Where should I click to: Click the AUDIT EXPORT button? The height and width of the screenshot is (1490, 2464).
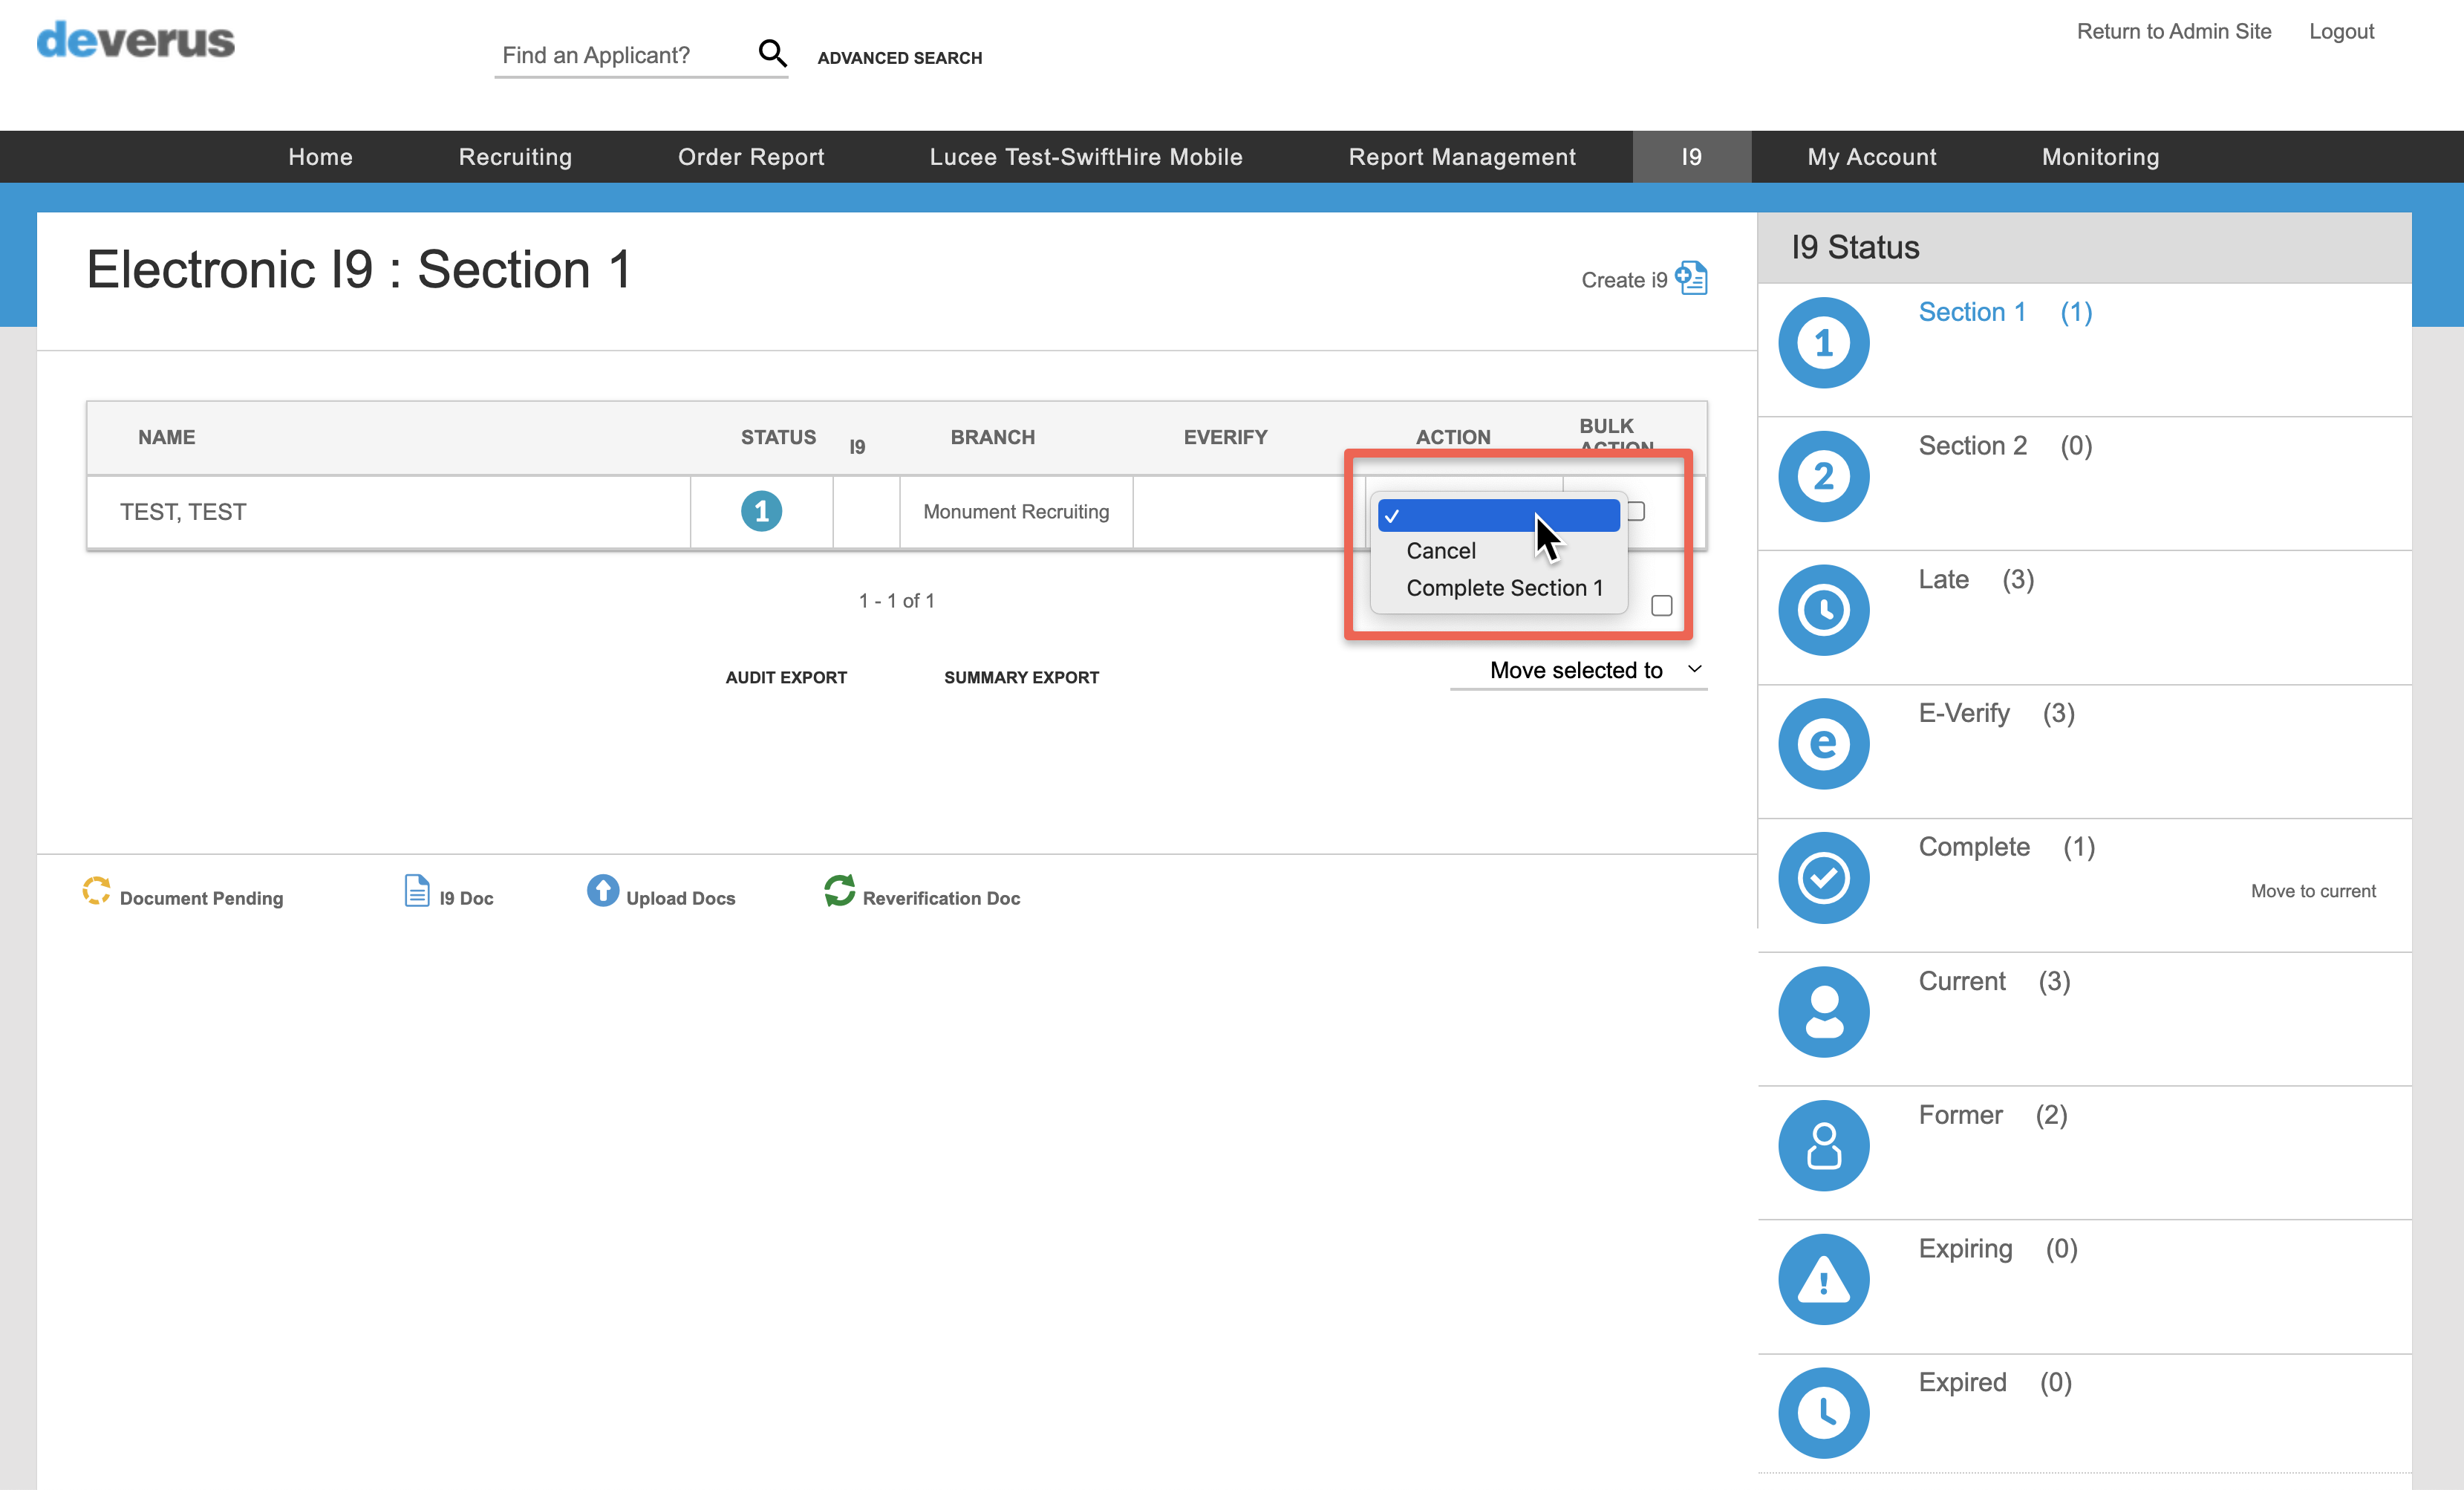point(786,678)
